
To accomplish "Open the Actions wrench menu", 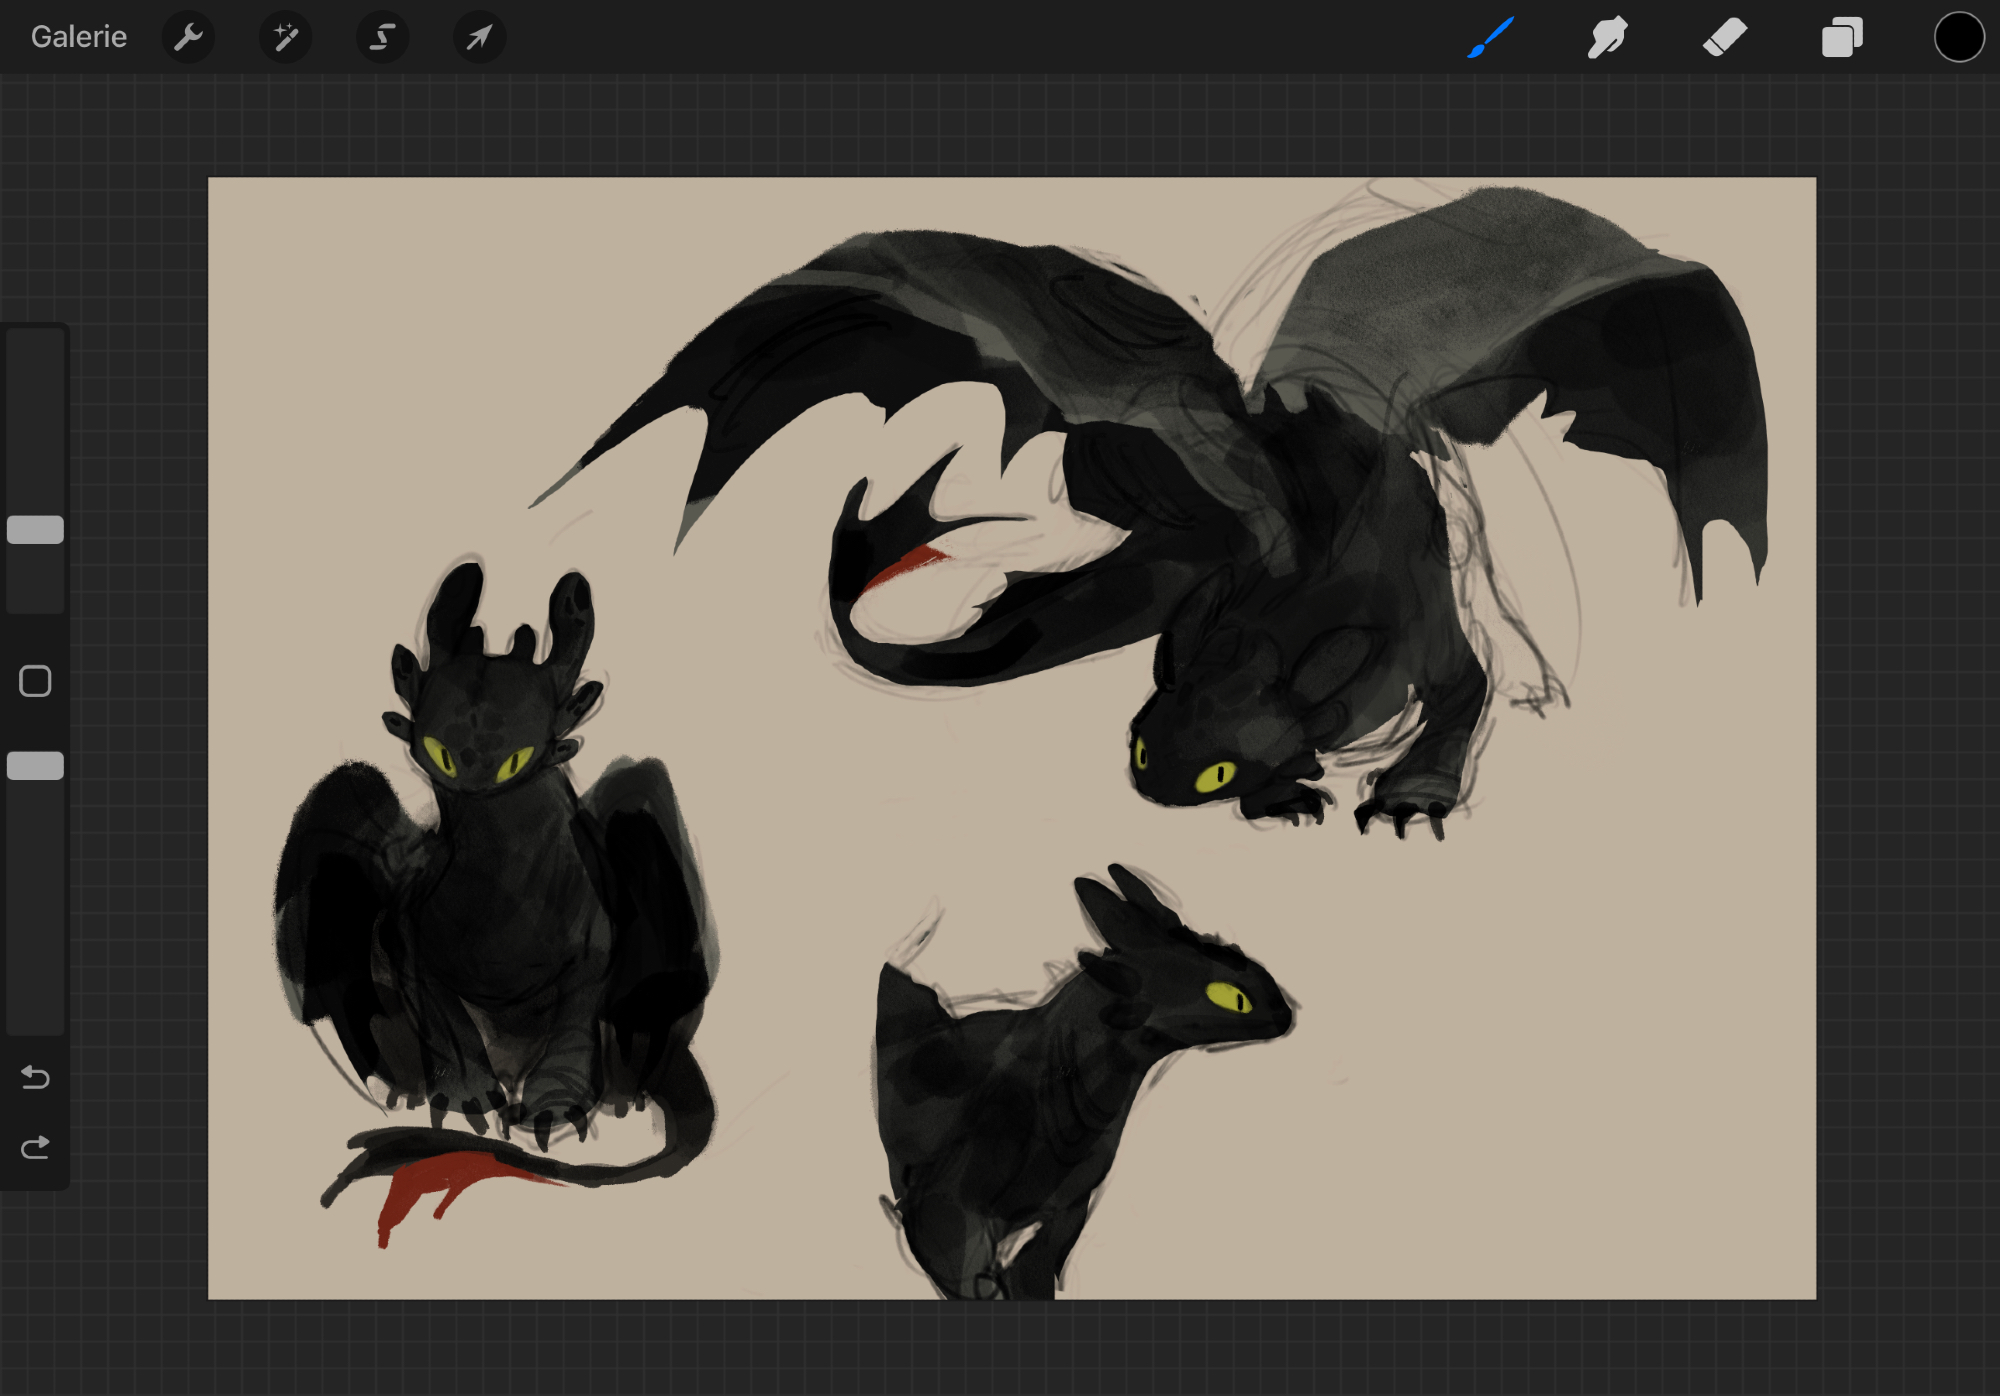I will (188, 38).
